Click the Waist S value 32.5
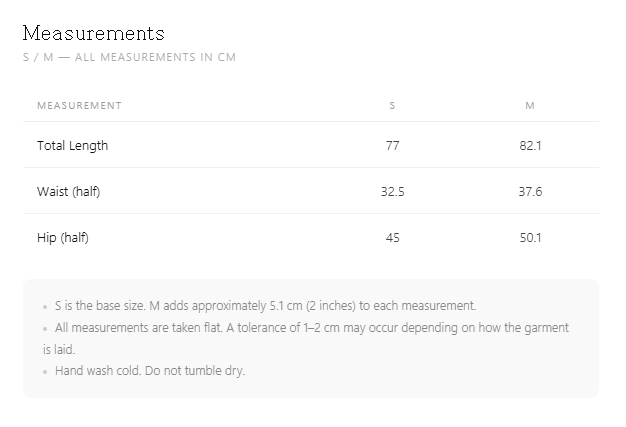Image resolution: width=626 pixels, height=427 pixels. pyautogui.click(x=392, y=192)
